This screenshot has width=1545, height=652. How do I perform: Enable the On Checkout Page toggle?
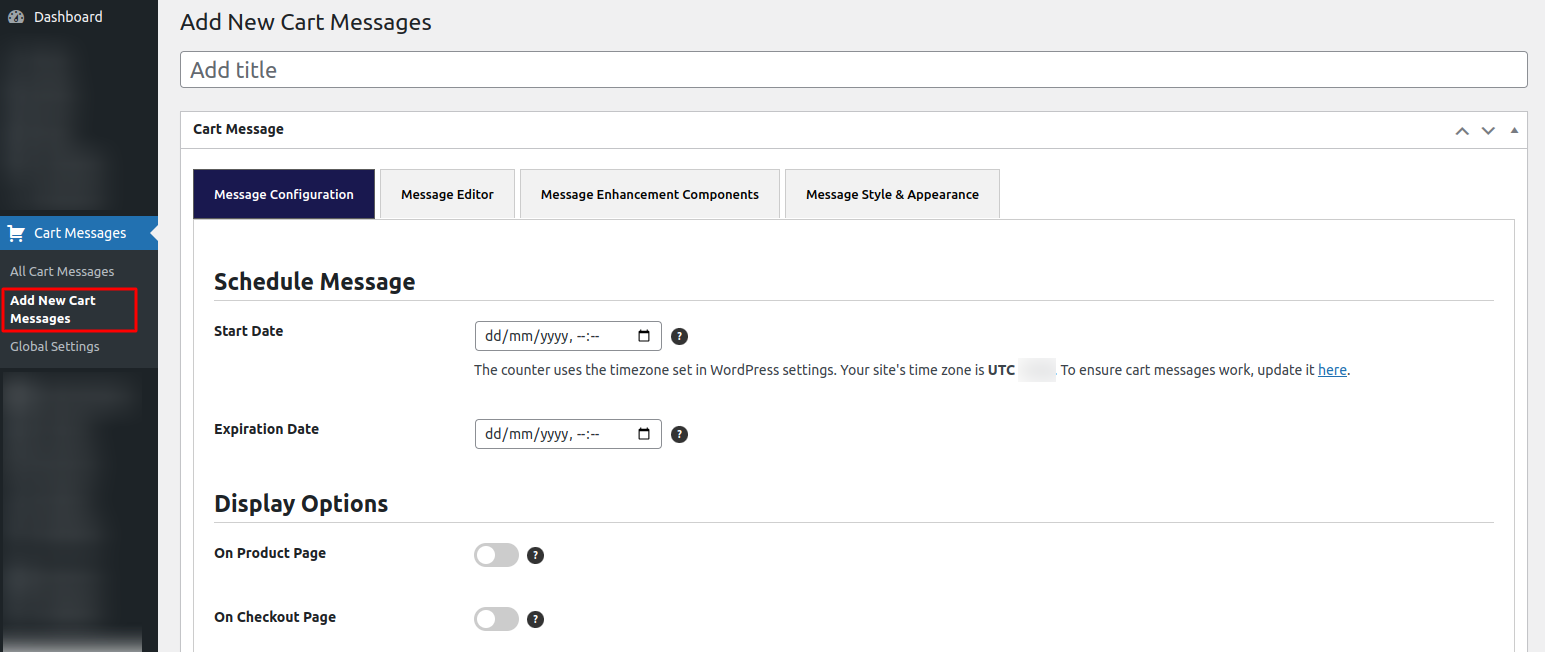pos(496,619)
